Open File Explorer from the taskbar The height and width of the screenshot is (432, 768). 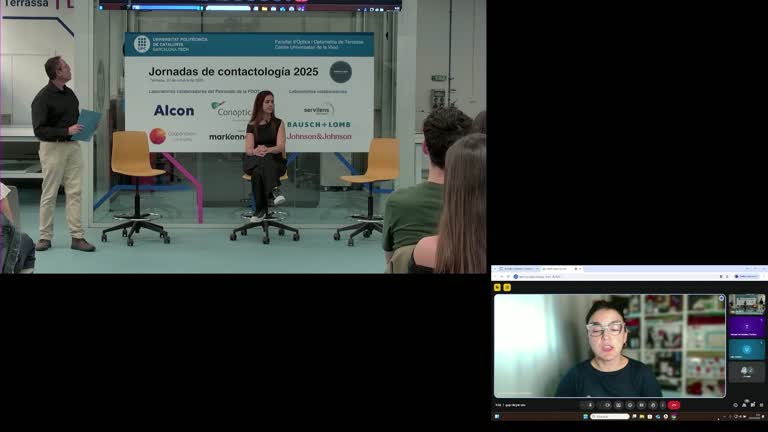pos(642,417)
